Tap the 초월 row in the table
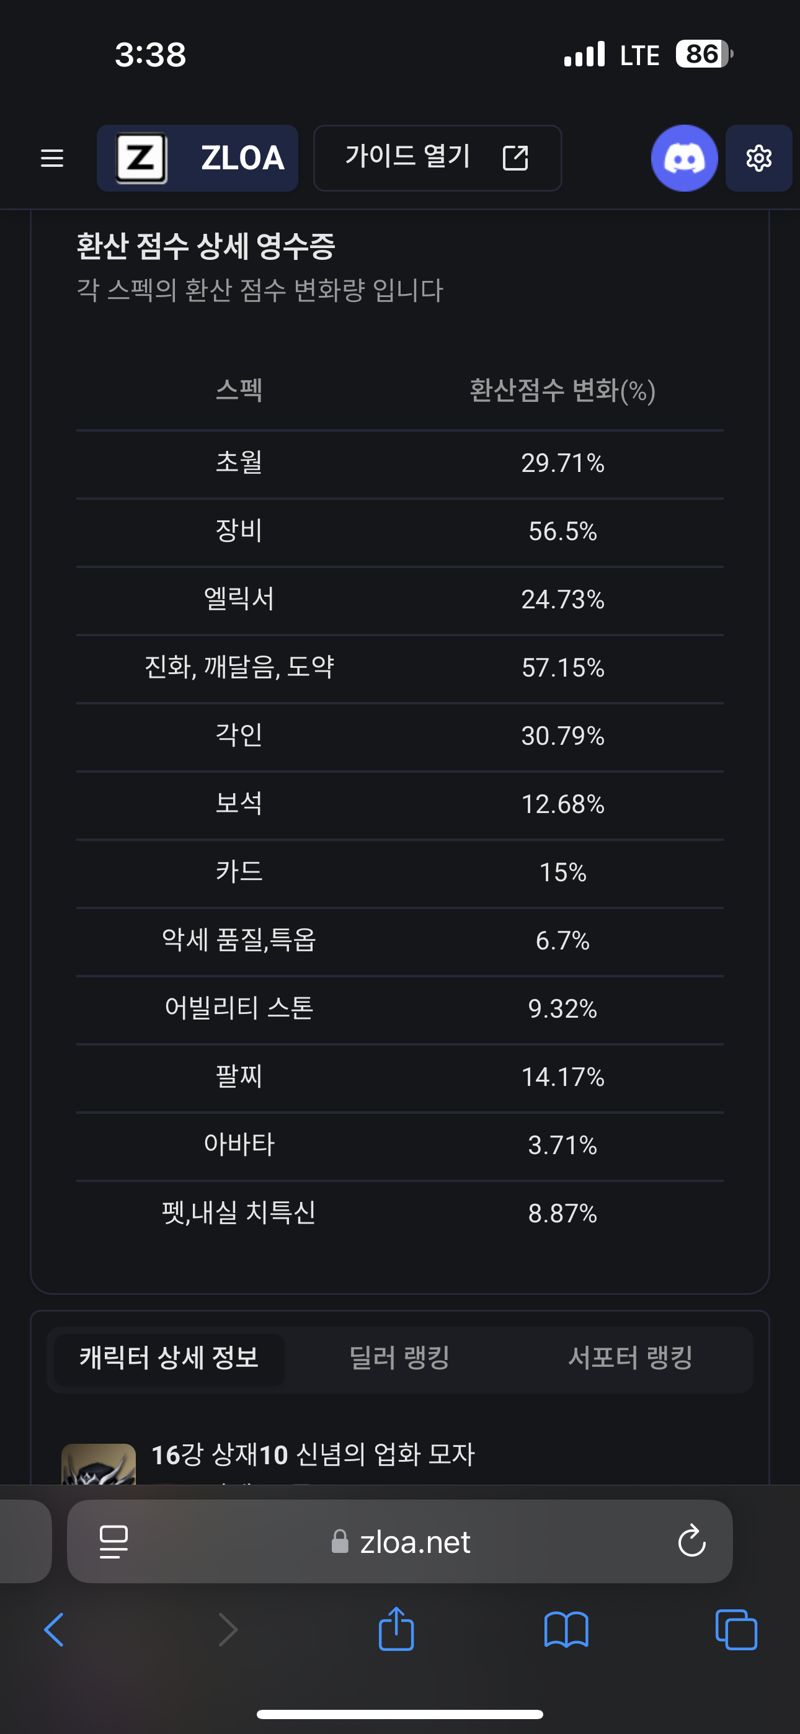The image size is (800, 1734). pos(400,464)
